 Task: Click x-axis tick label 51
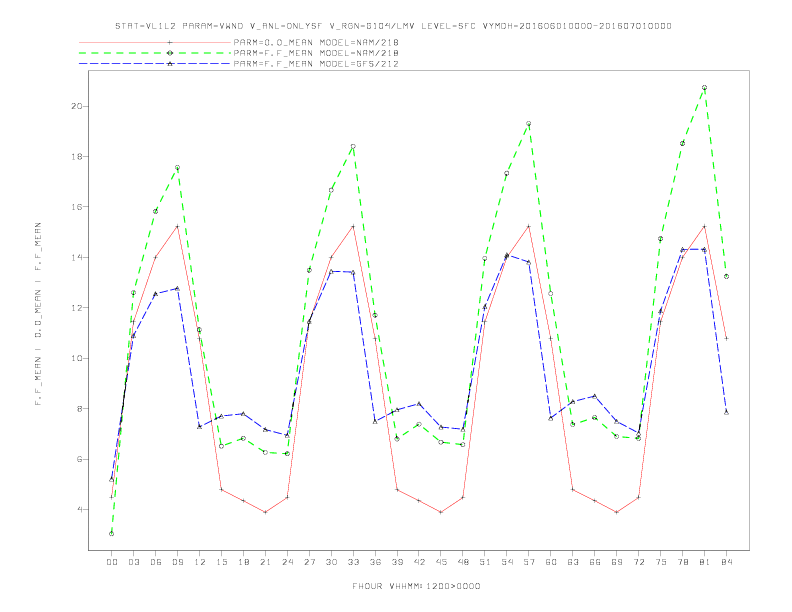485,562
